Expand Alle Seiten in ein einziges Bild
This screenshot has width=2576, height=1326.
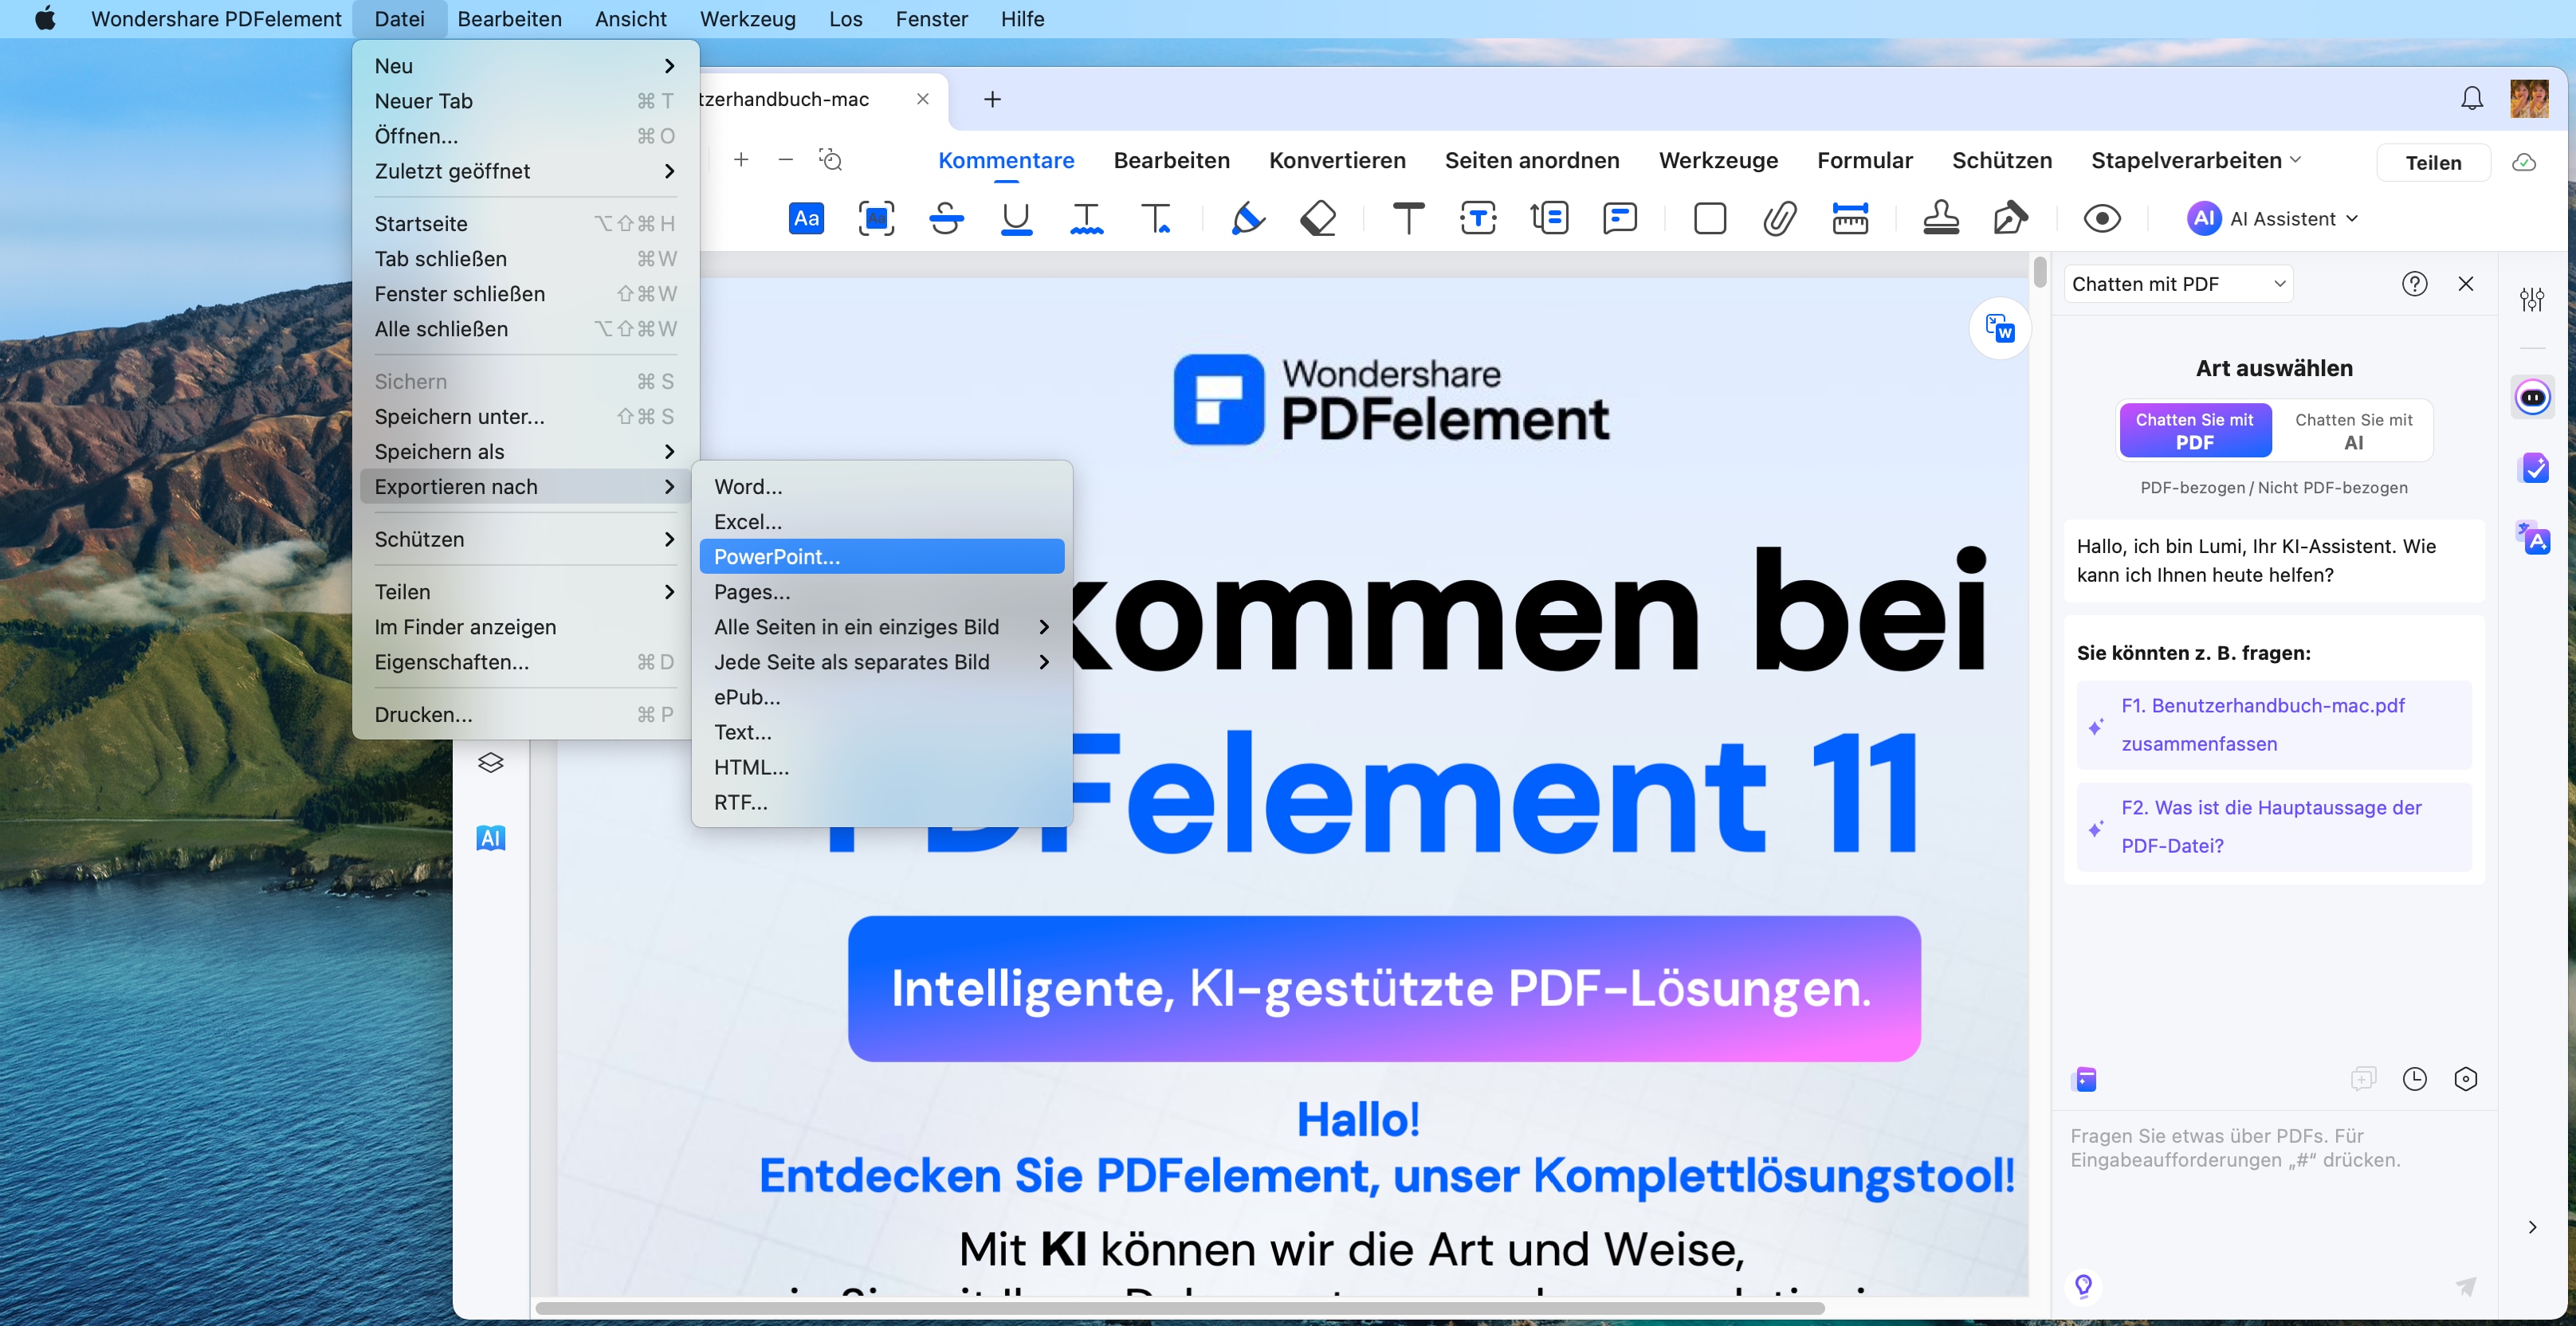[882, 627]
